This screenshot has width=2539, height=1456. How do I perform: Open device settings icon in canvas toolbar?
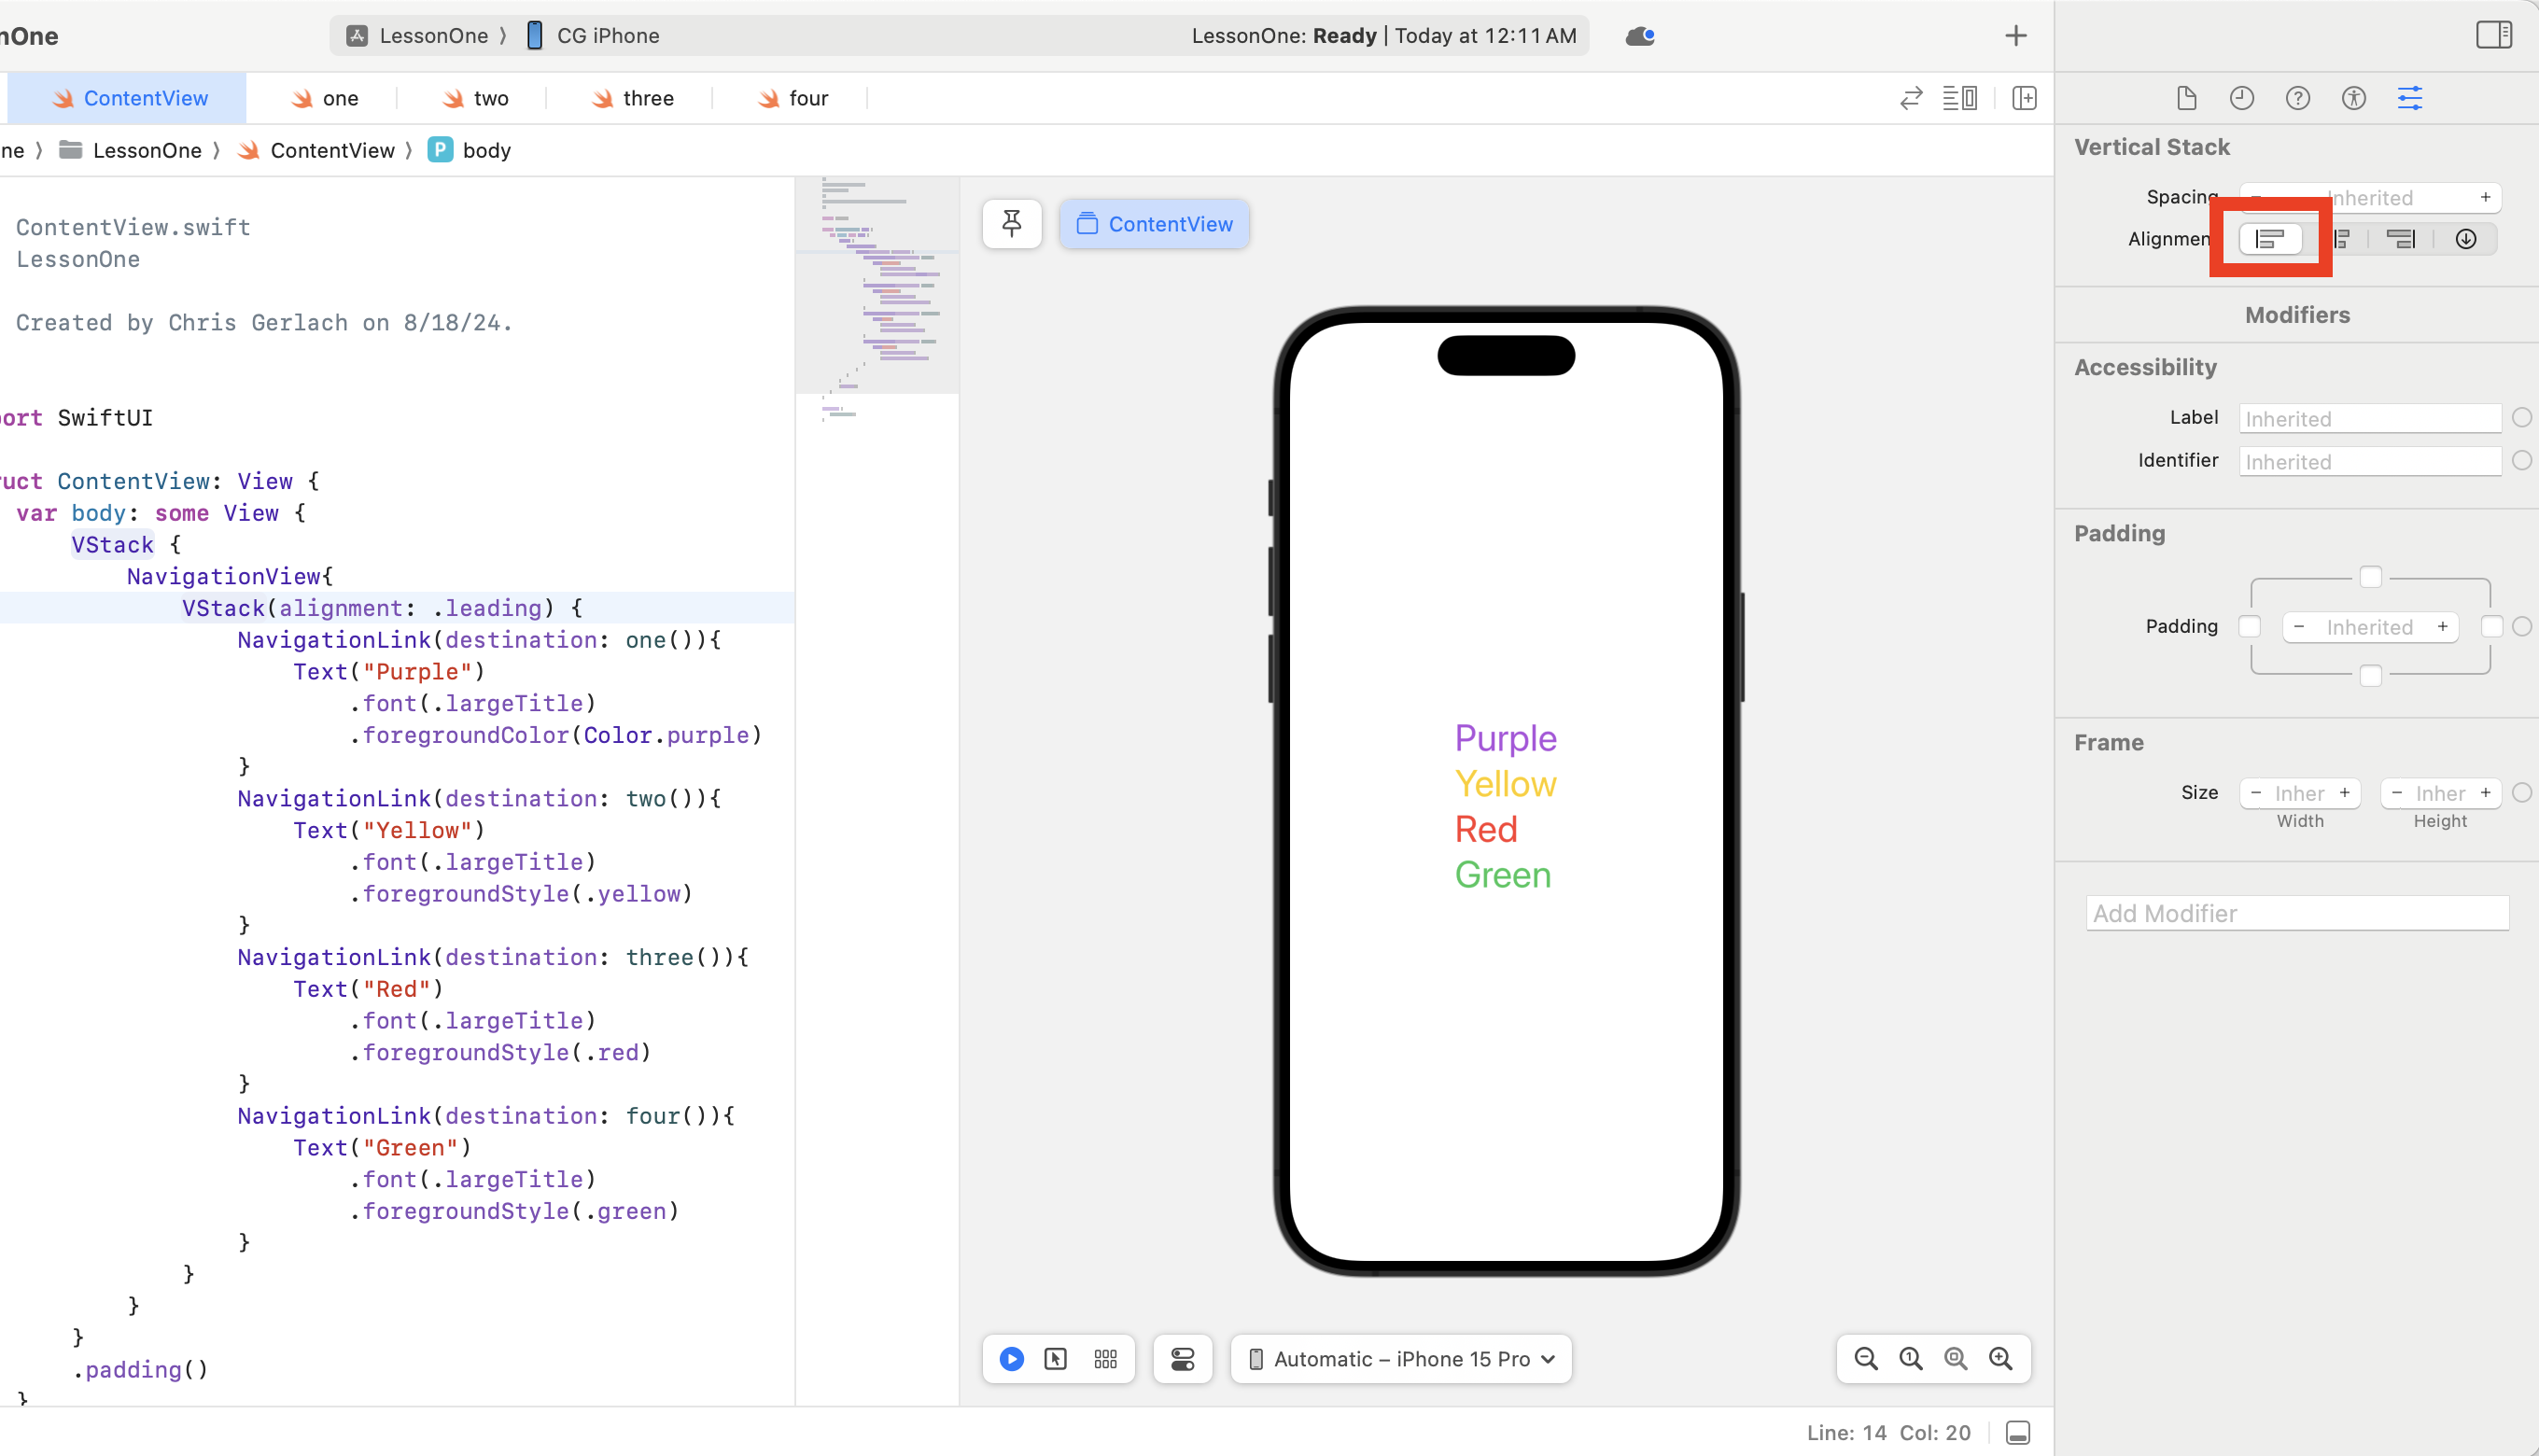pos(1182,1359)
